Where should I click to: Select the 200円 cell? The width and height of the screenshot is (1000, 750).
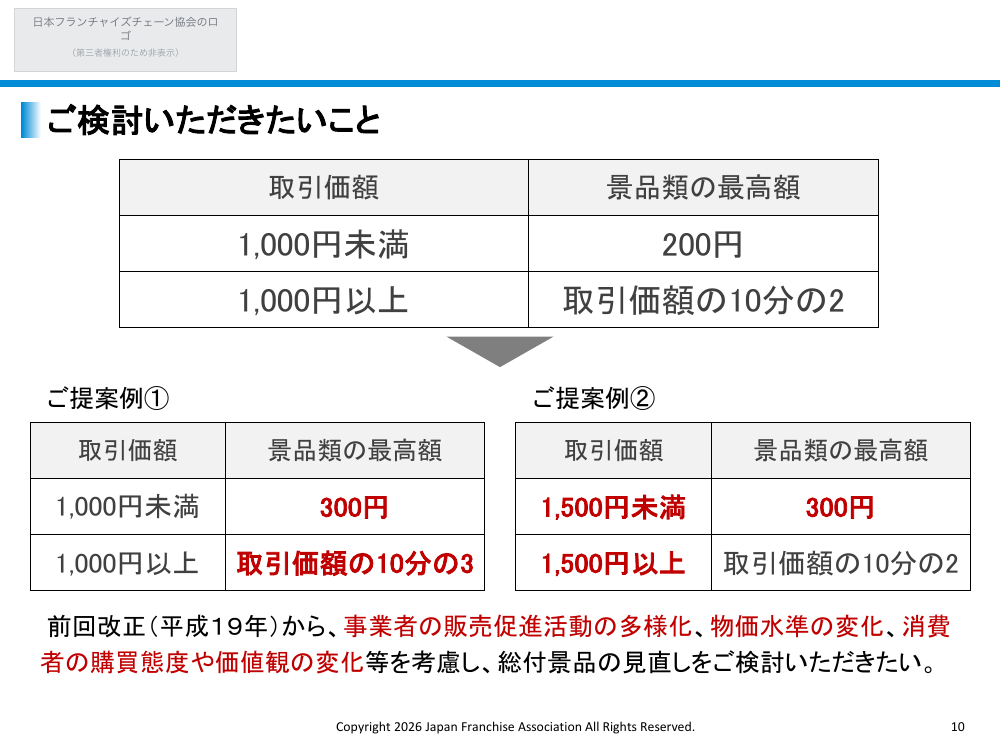[x=703, y=244]
